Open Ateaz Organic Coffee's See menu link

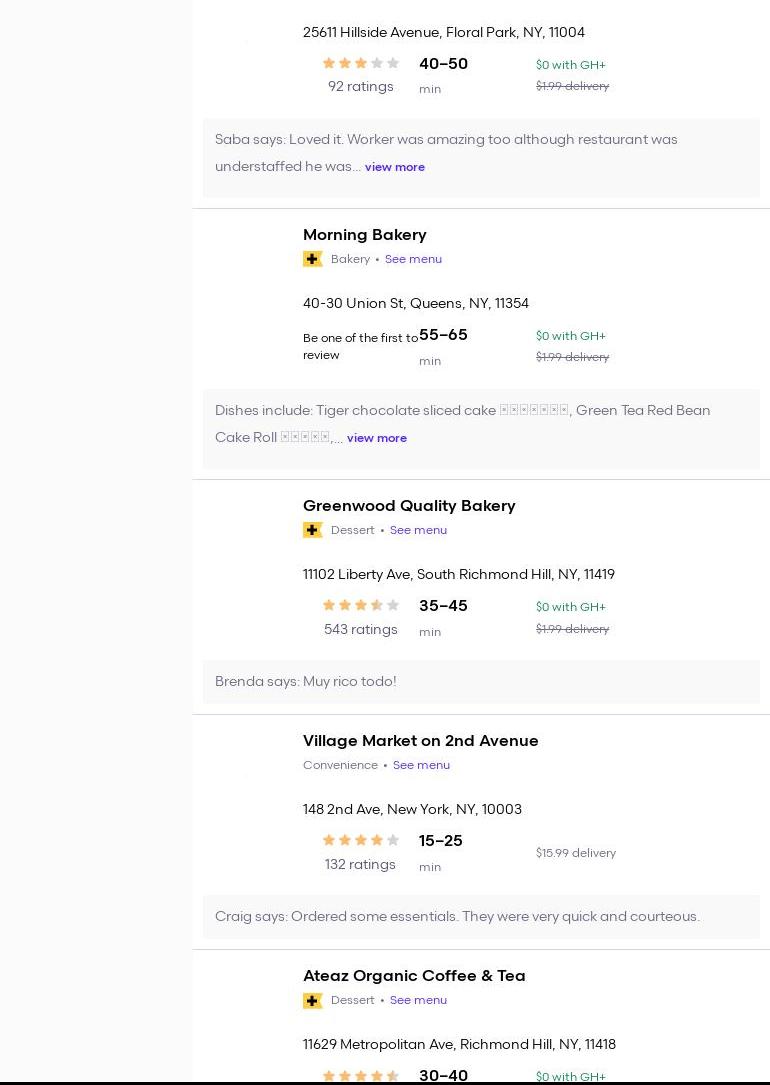[418, 1000]
